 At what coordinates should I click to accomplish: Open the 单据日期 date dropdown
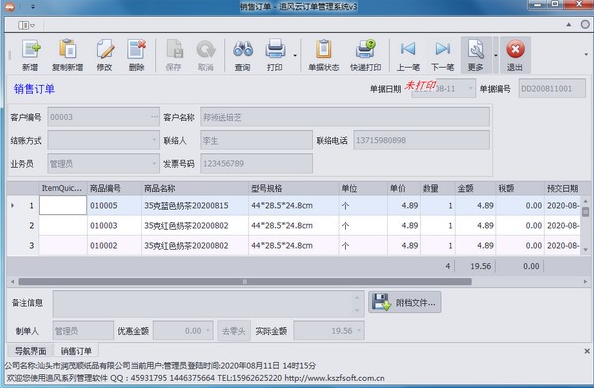471,88
